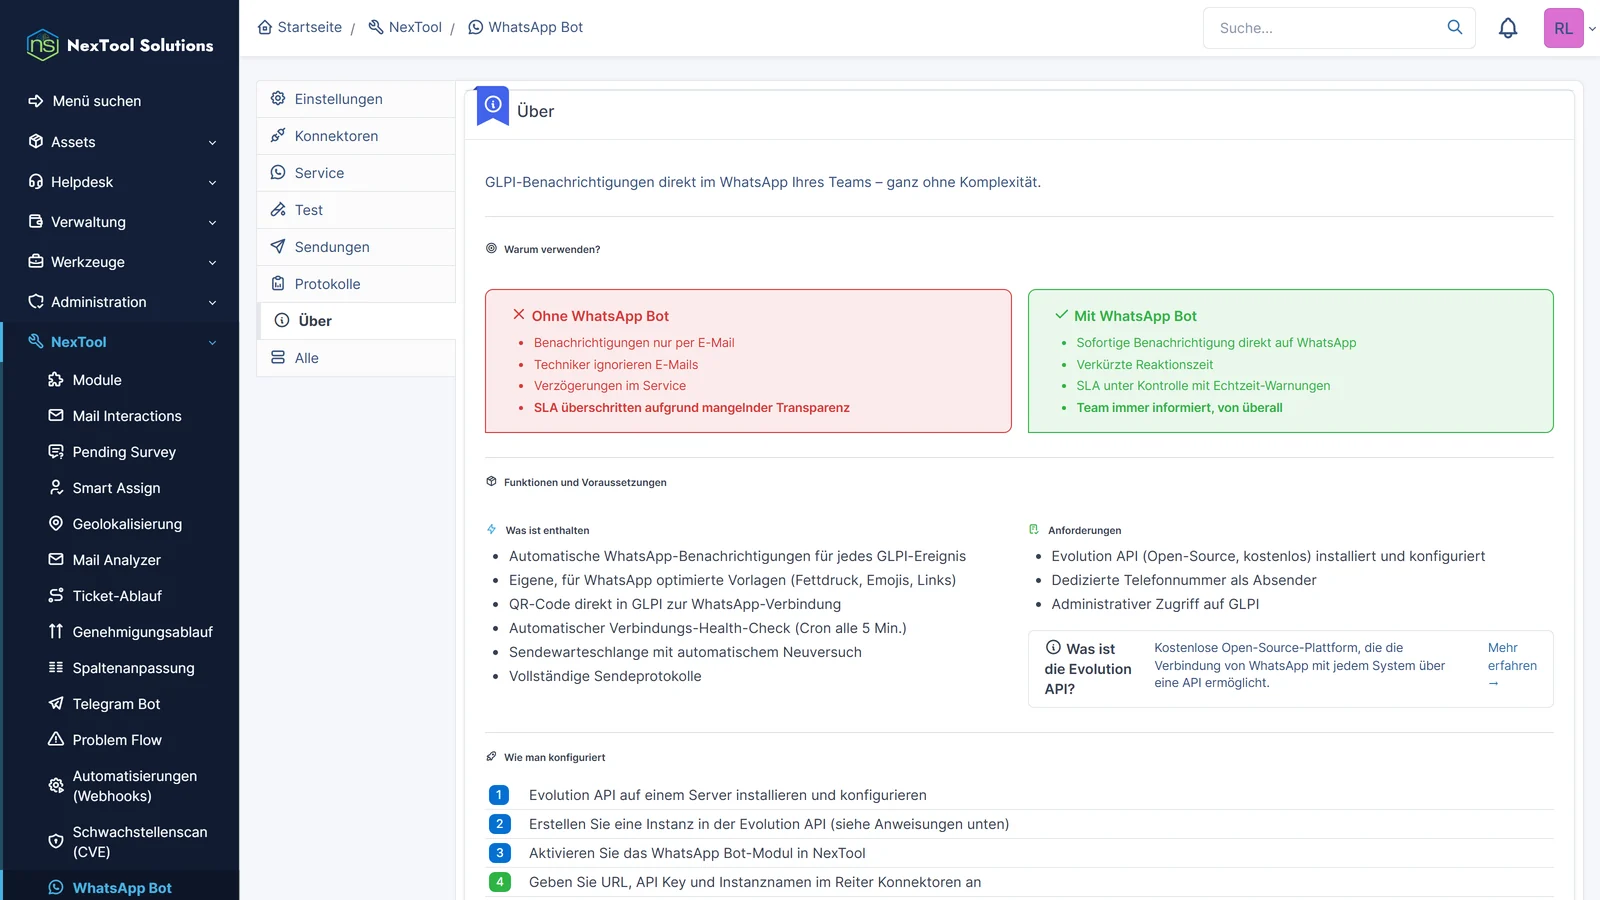The image size is (1600, 900).
Task: Open the Mehr erfahren link
Action: tap(1512, 665)
